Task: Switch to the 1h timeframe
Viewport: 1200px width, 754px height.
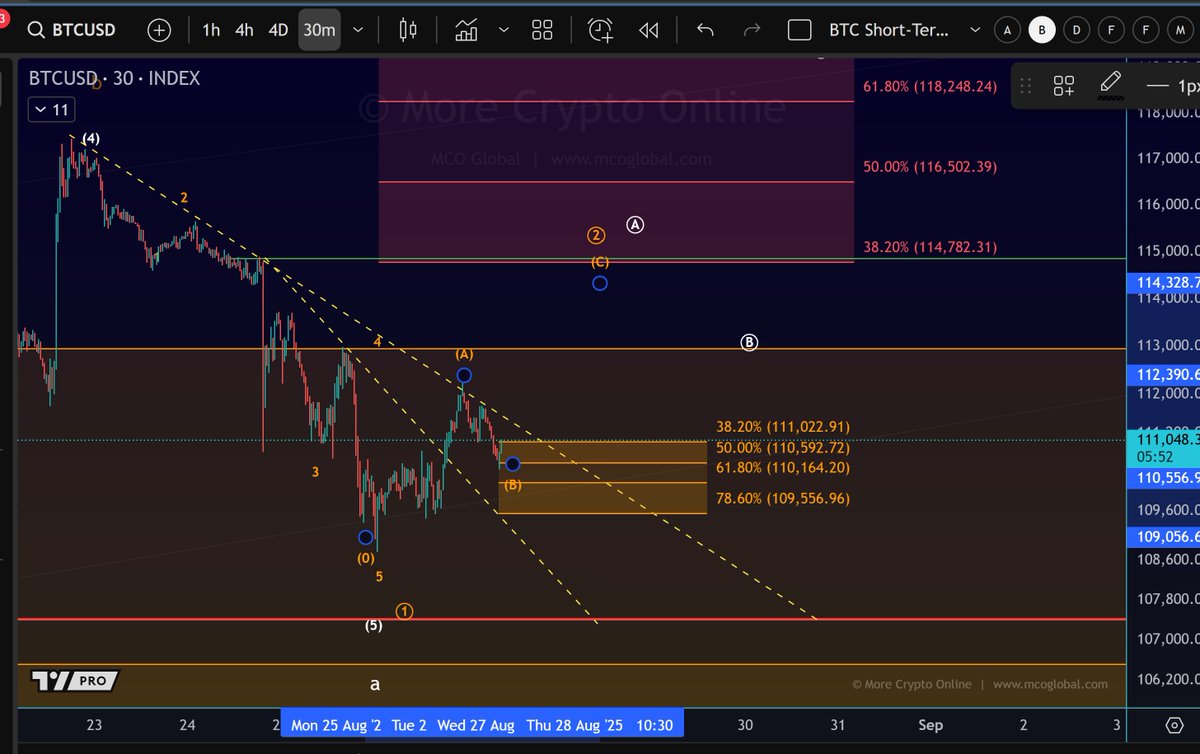Action: click(x=210, y=30)
